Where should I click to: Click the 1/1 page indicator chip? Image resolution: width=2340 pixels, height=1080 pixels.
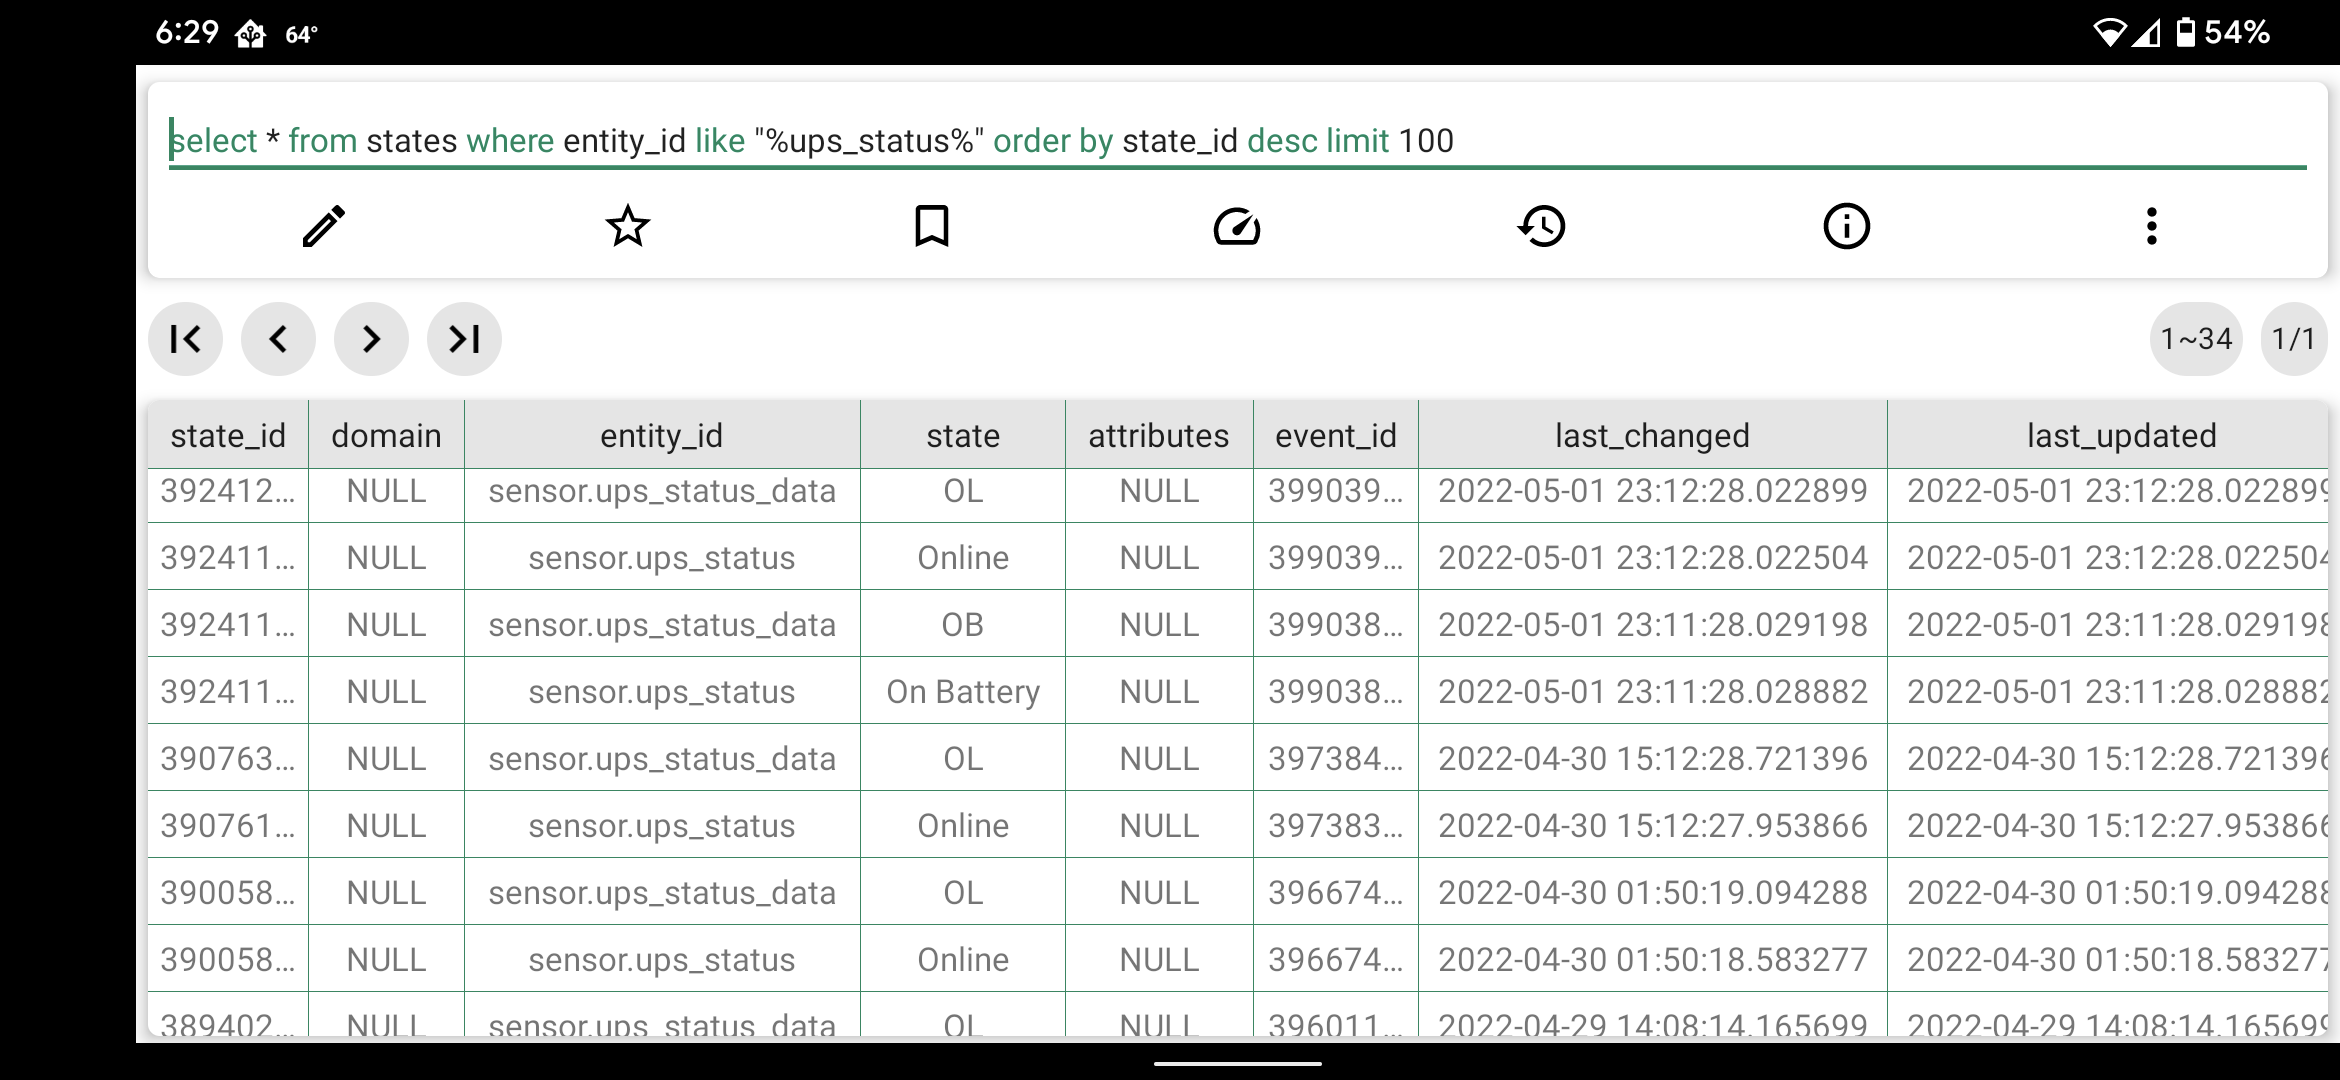[x=2295, y=339]
